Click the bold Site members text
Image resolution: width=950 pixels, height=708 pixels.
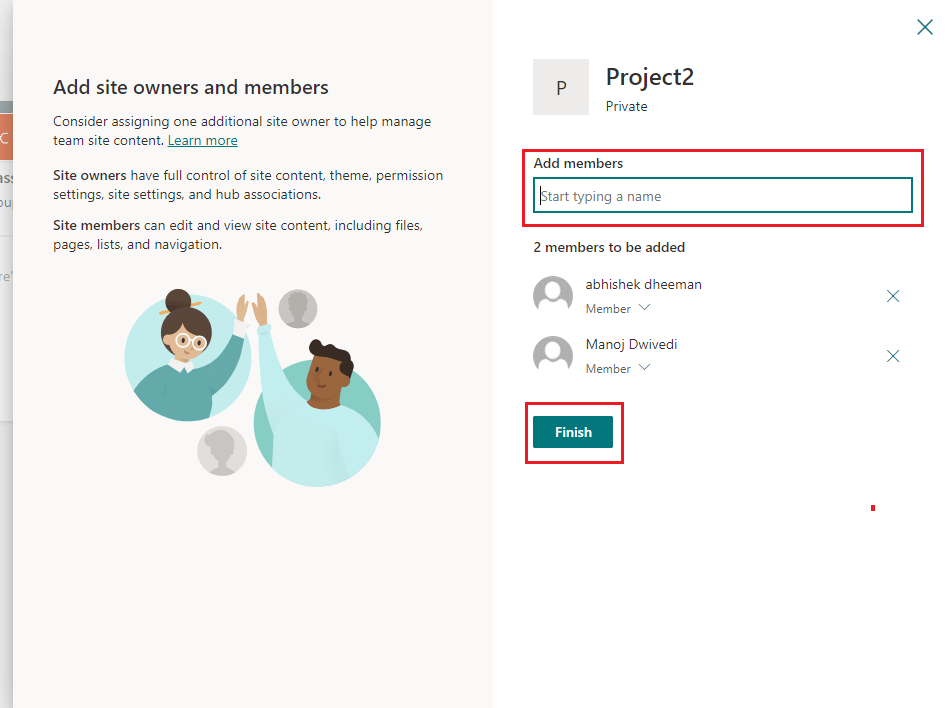click(96, 225)
